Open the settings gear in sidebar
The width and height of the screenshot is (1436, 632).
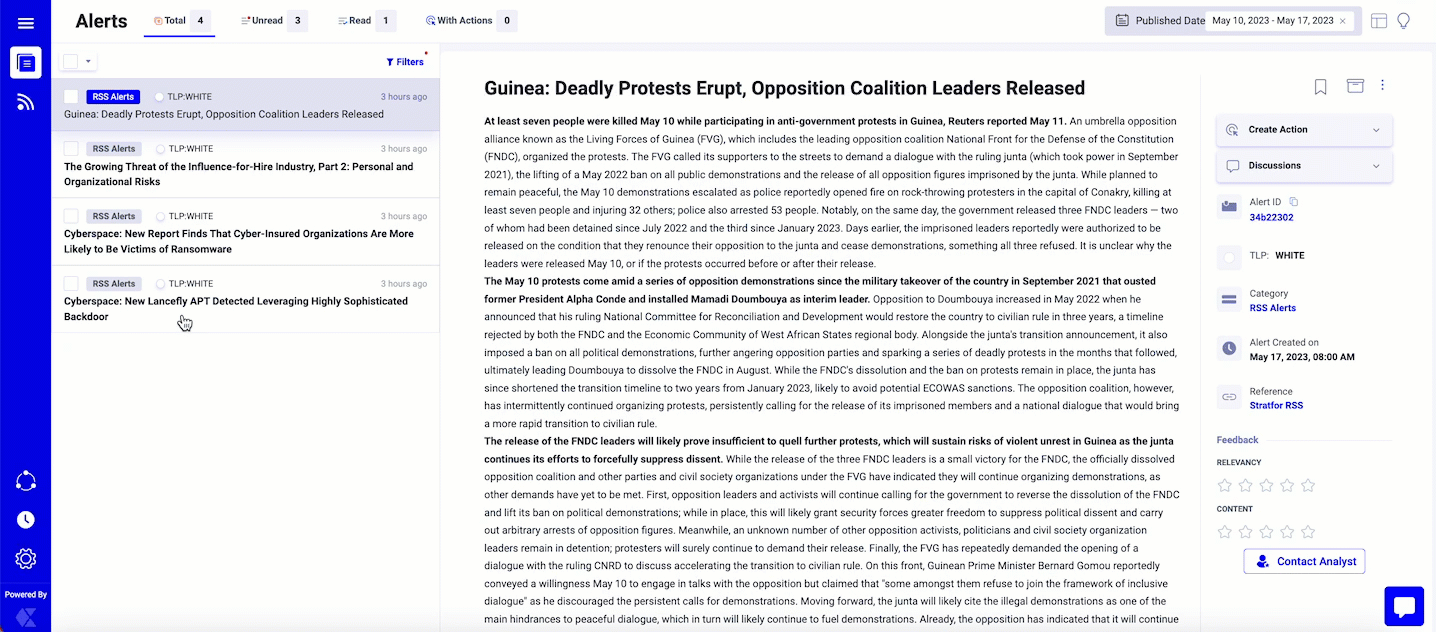(x=26, y=558)
